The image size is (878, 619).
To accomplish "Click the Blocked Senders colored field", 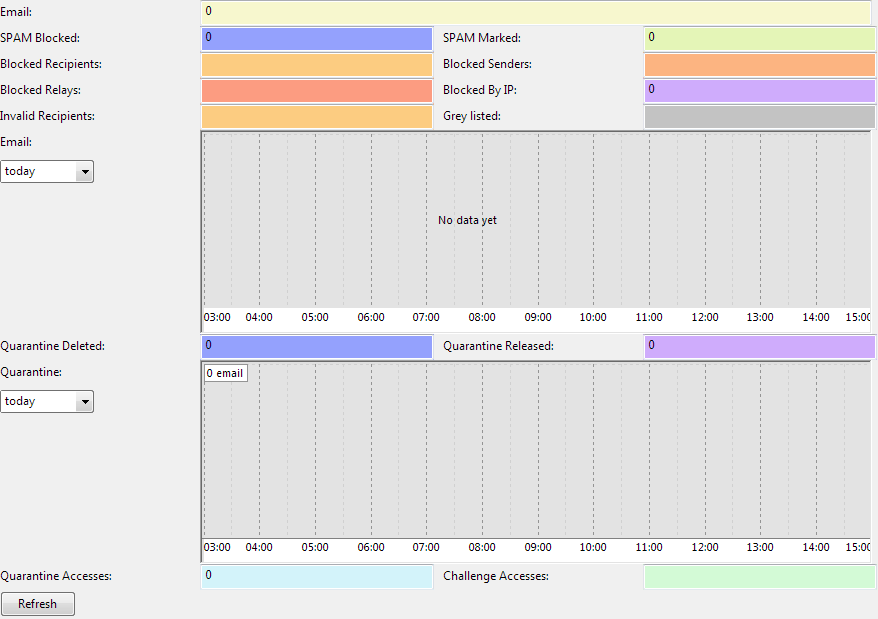I will tap(759, 65).
